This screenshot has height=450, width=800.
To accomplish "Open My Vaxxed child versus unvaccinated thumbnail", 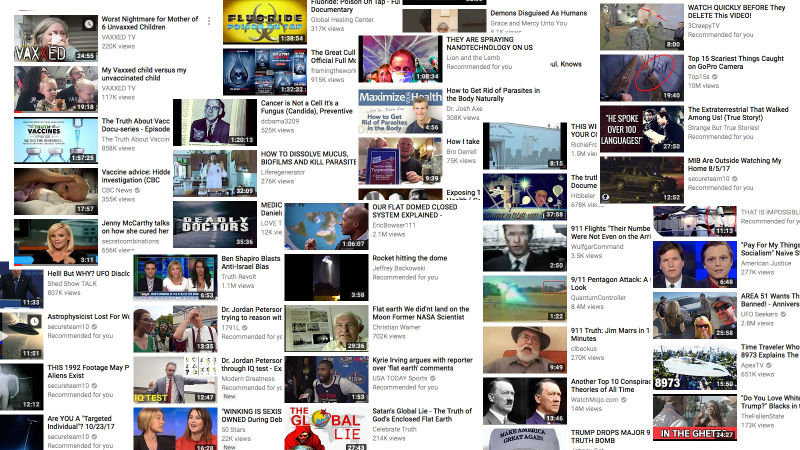I will pyautogui.click(x=56, y=89).
